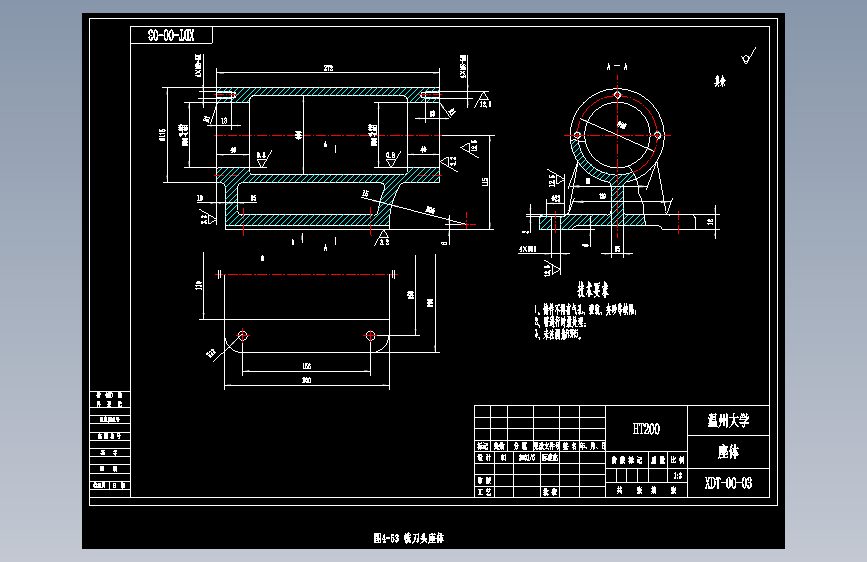Select the 155 hole-spacing dimension in bottom view

coord(307,366)
